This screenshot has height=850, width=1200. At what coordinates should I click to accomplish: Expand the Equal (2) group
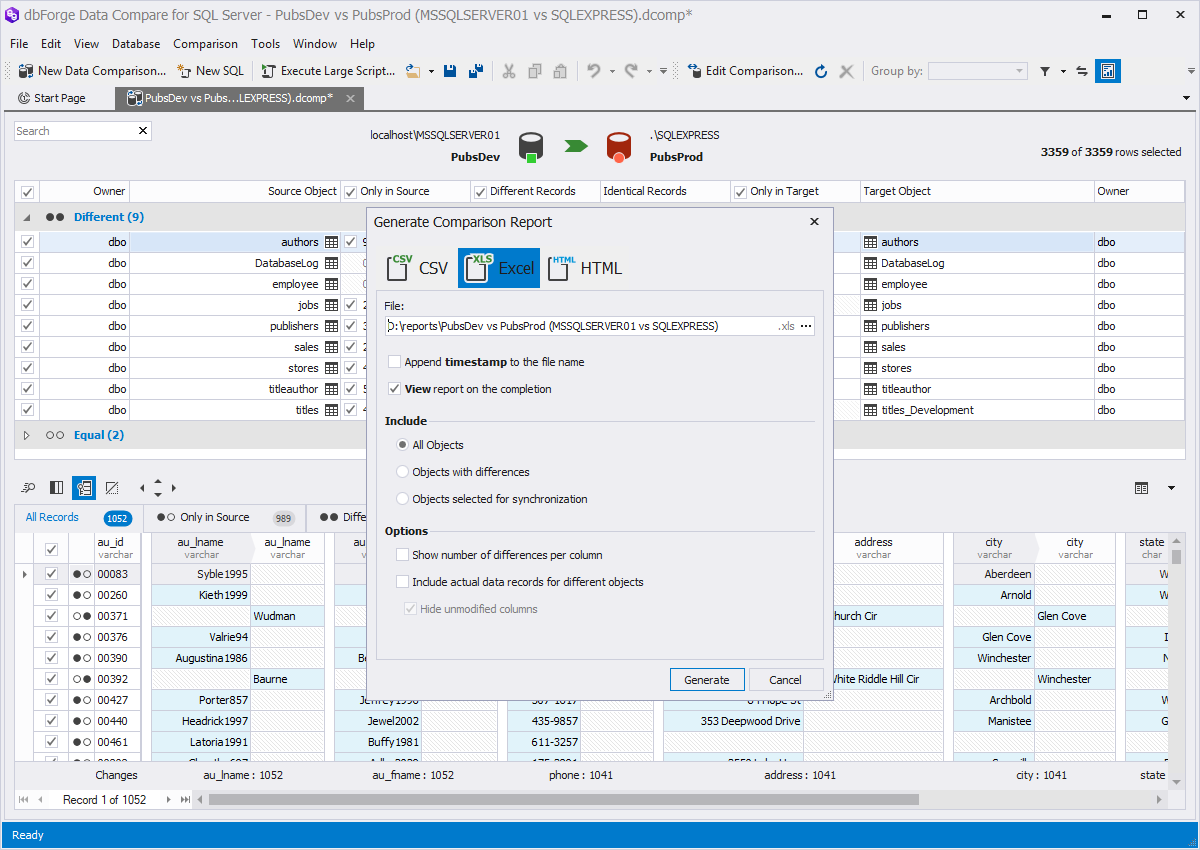(x=27, y=435)
